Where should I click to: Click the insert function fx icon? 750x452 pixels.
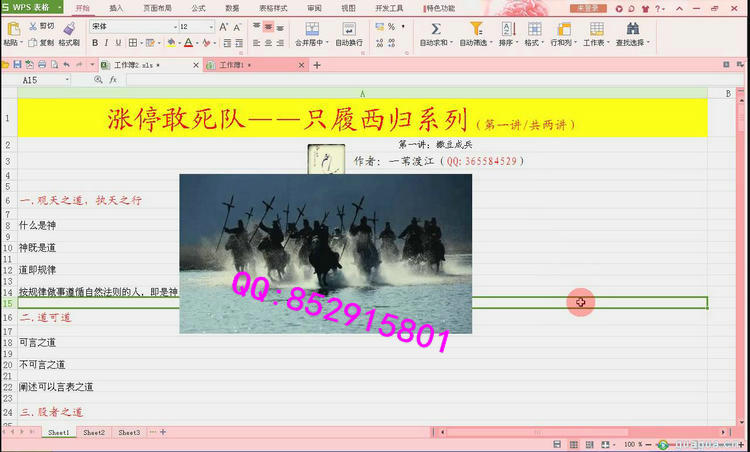pyautogui.click(x=113, y=79)
